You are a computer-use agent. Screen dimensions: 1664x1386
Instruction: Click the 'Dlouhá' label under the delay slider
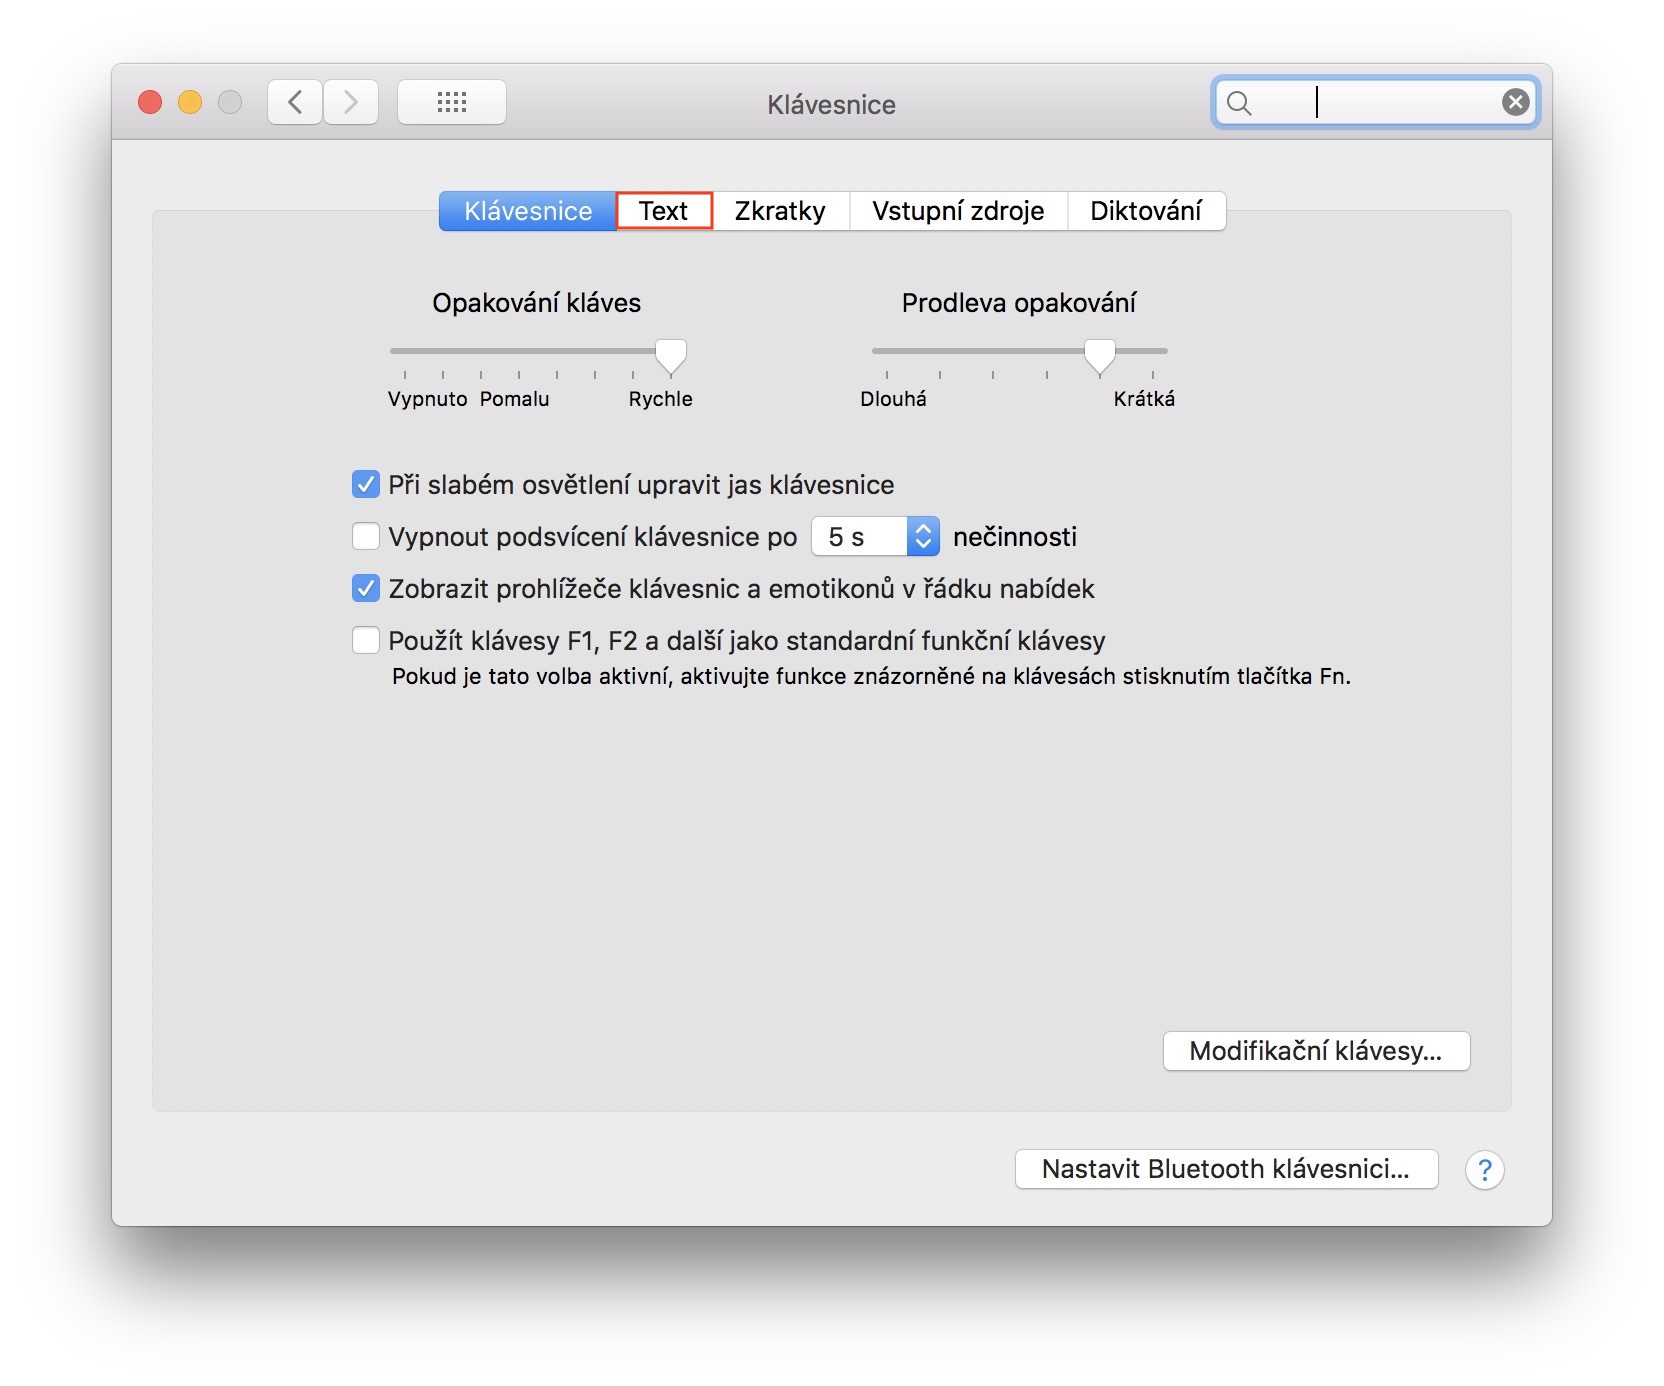[894, 399]
